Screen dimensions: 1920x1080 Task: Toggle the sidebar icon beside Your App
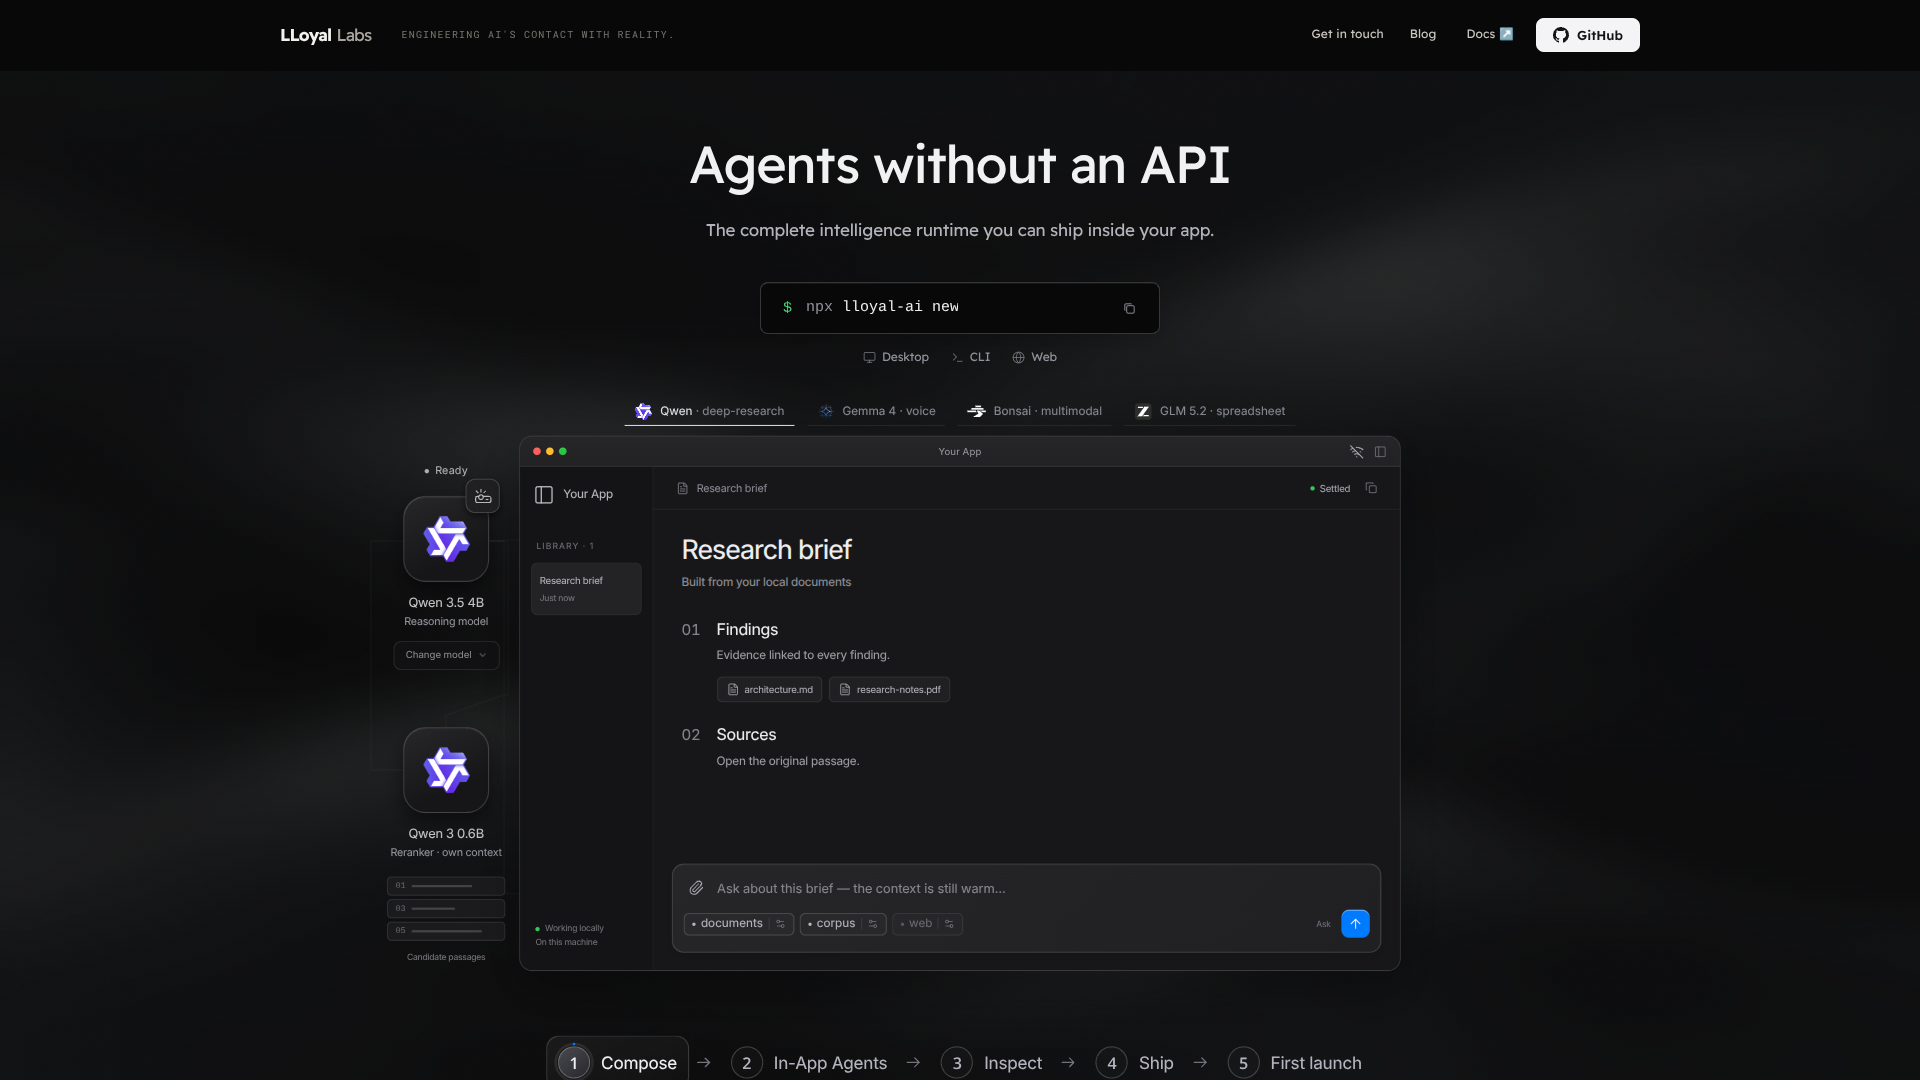[x=544, y=495]
